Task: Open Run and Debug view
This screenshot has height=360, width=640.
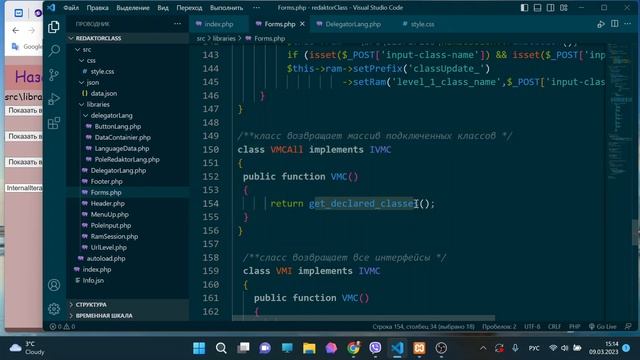Action: 54,99
